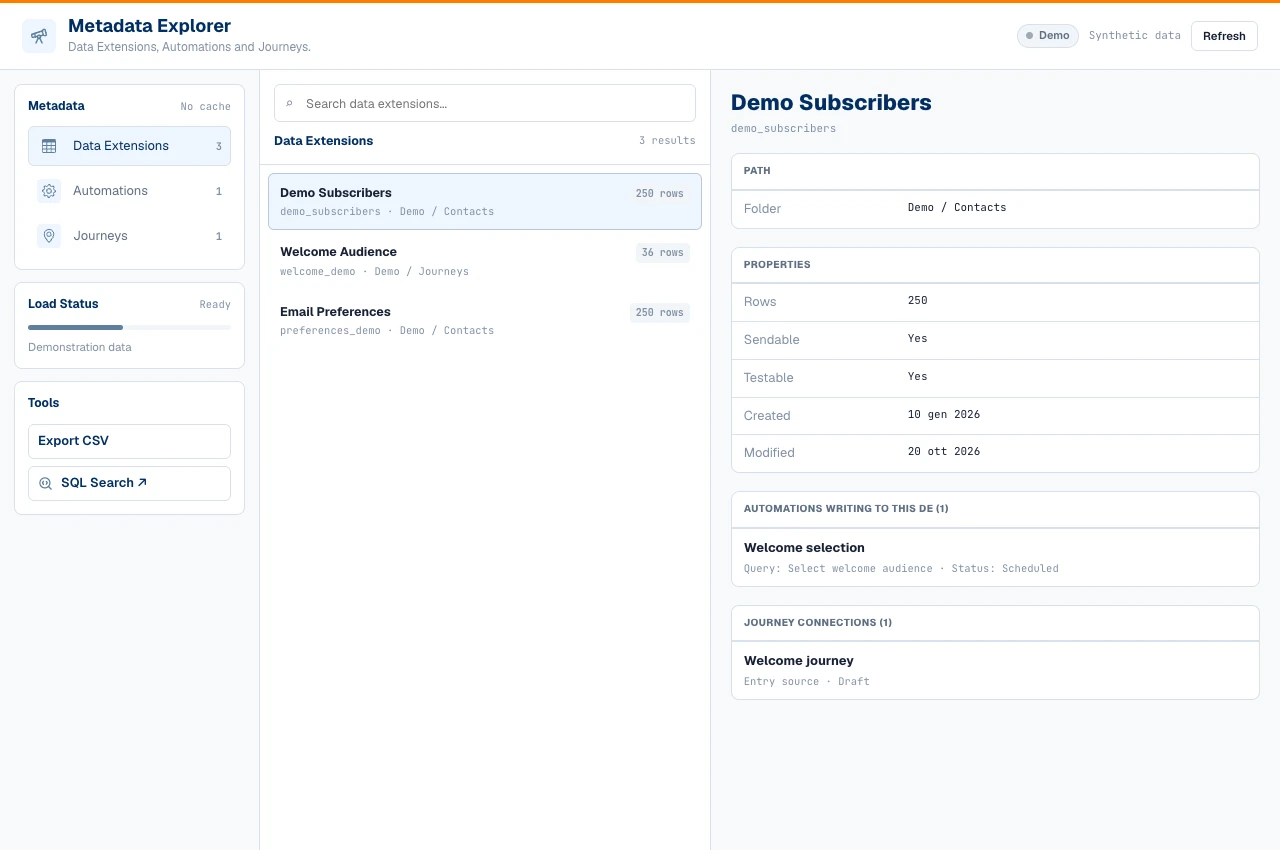Click the Journeys map pin icon
The image size is (1280, 850).
tap(49, 236)
